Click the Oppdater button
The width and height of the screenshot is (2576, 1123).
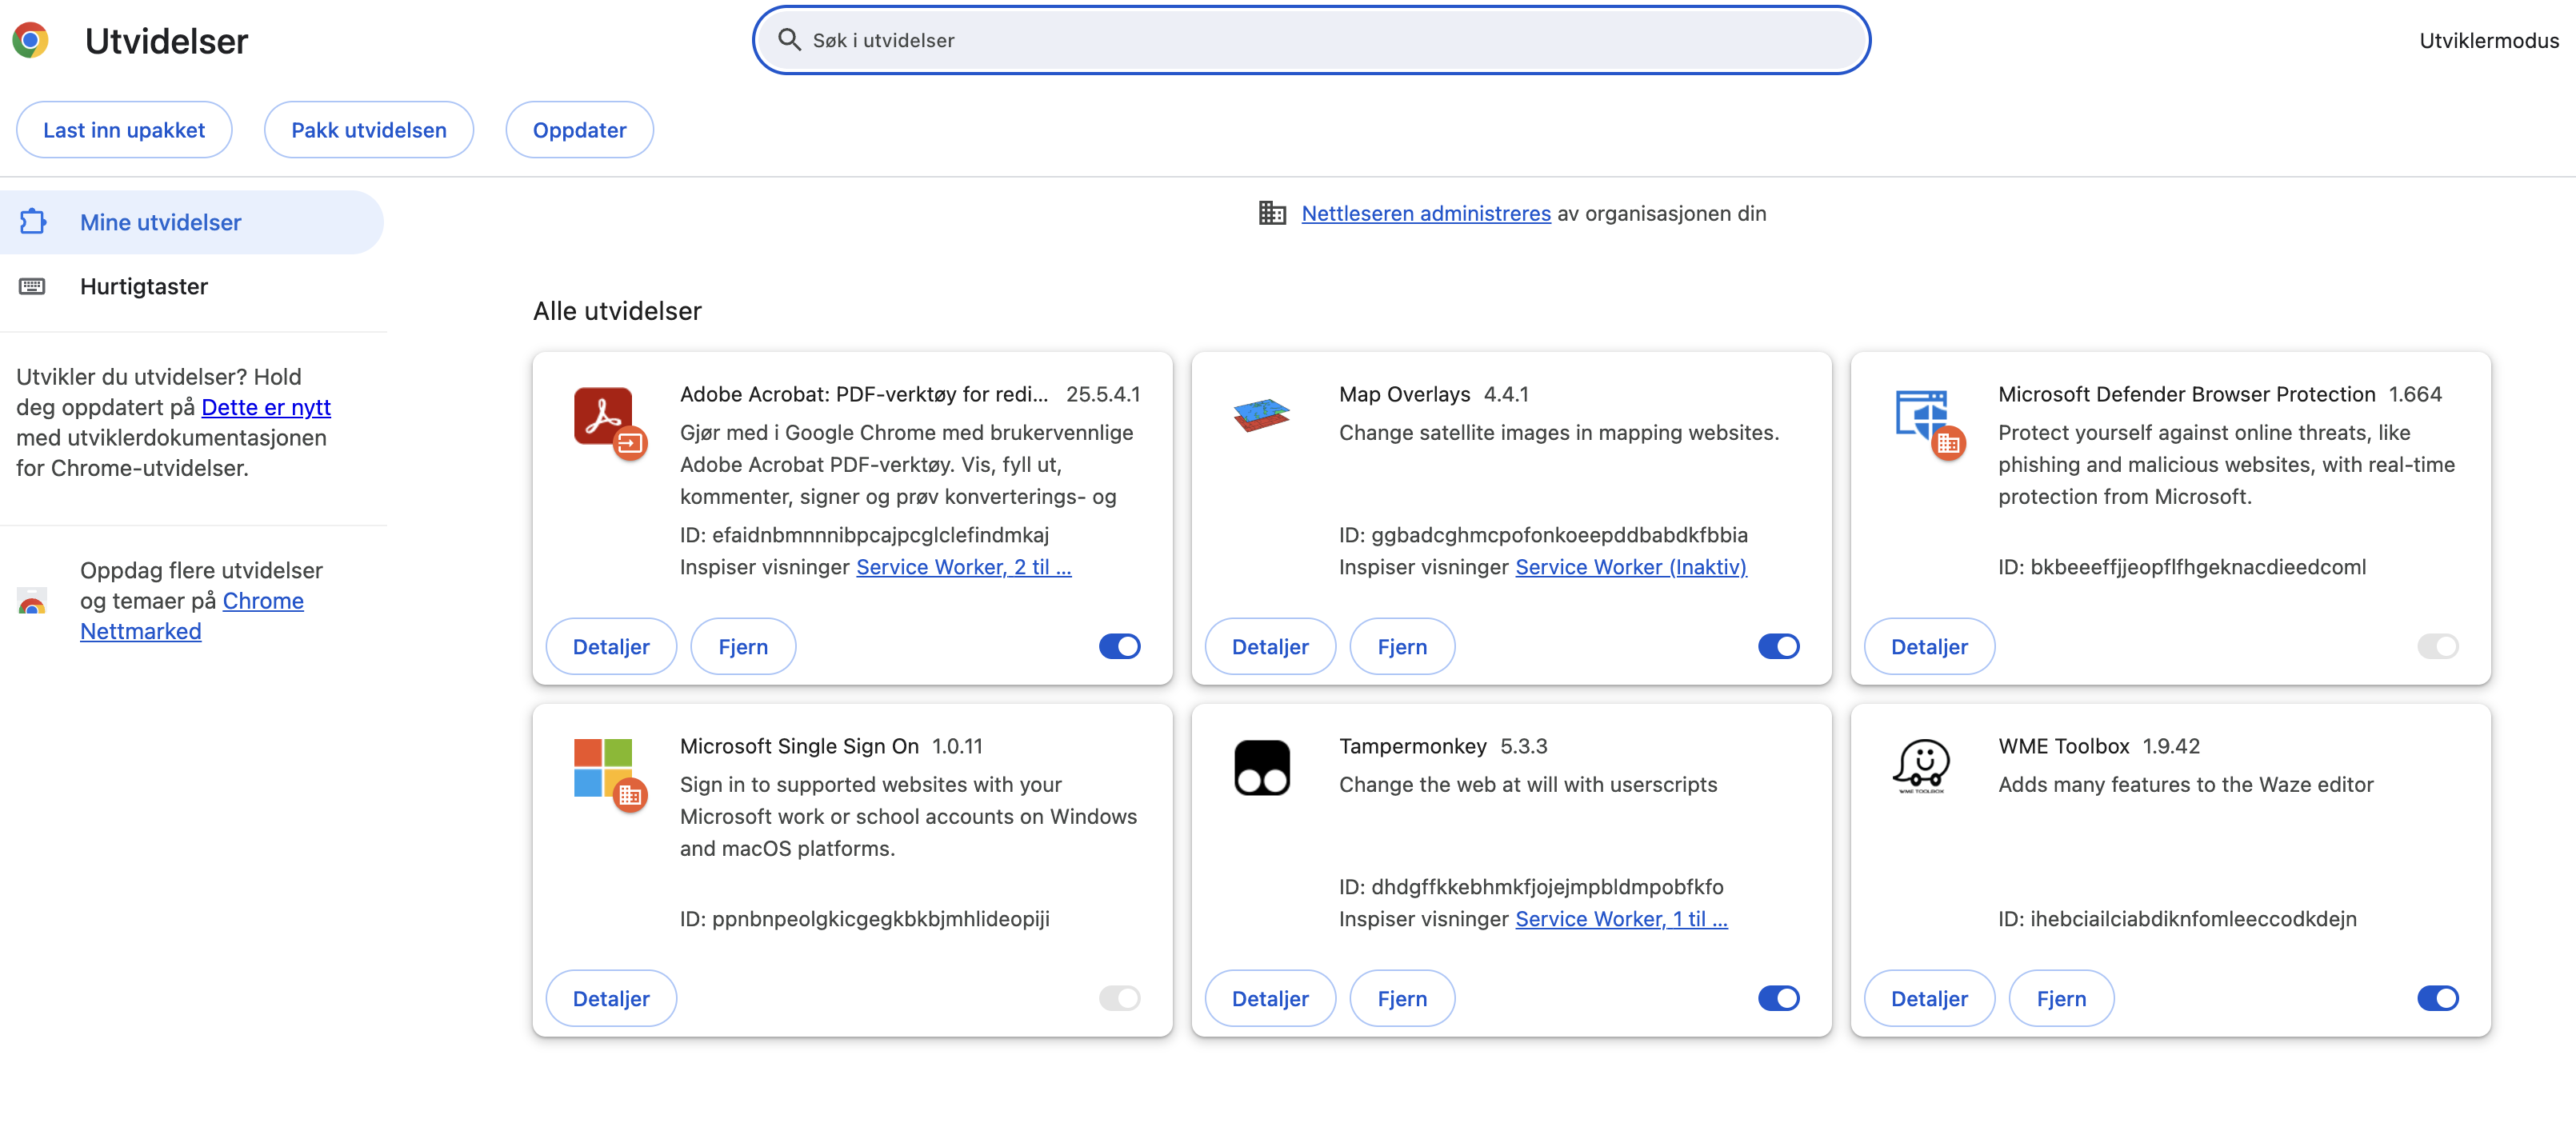pos(580,130)
